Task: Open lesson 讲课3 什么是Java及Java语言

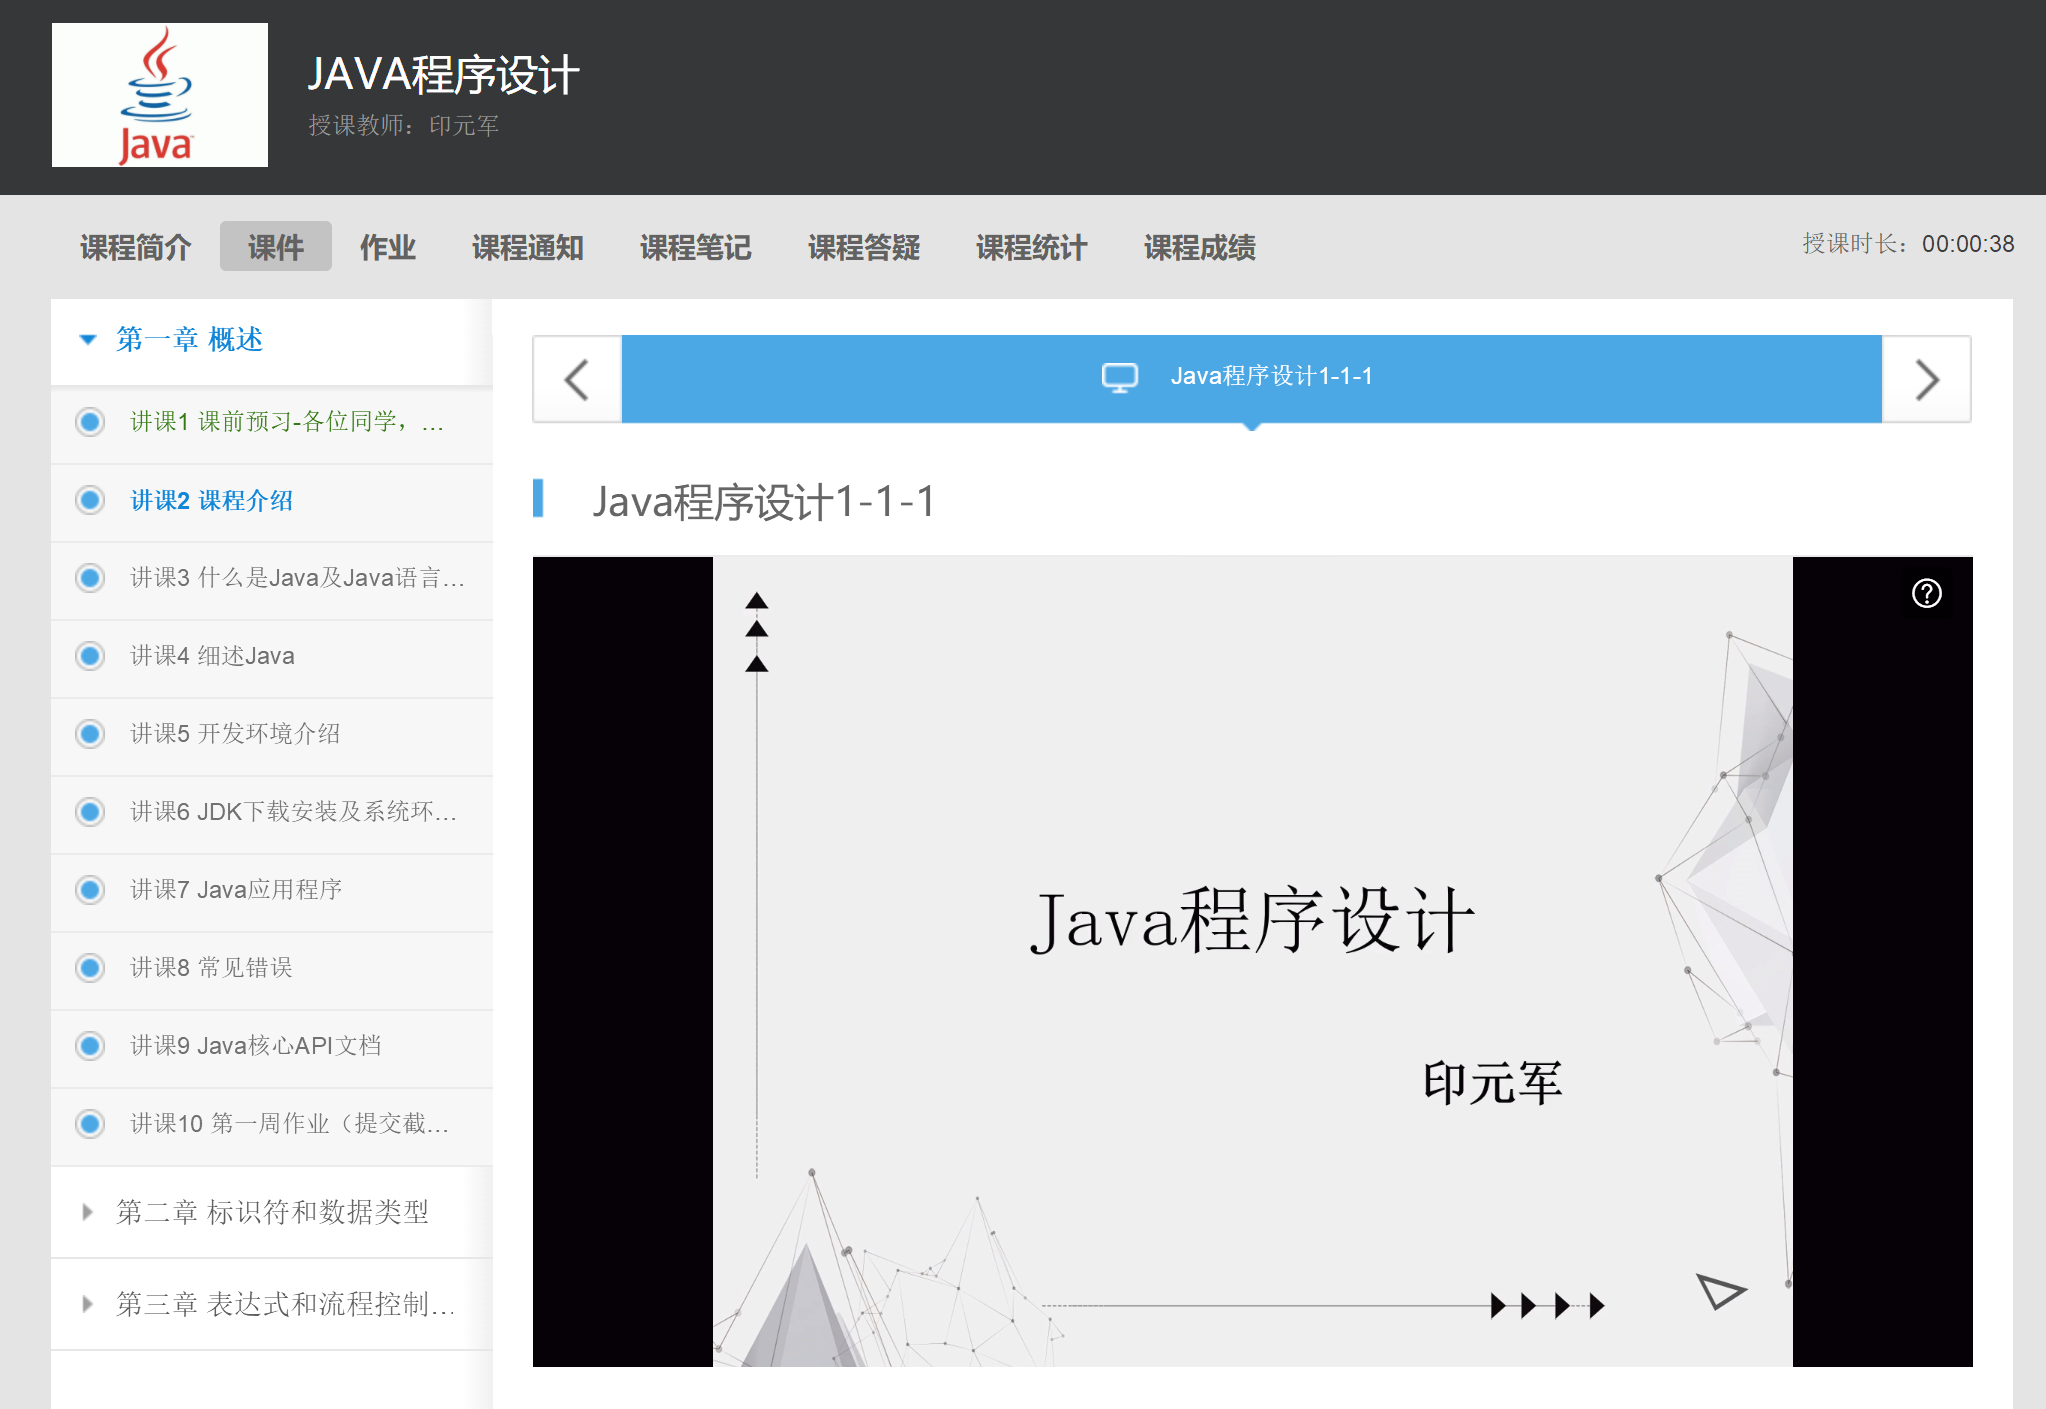Action: coord(297,578)
